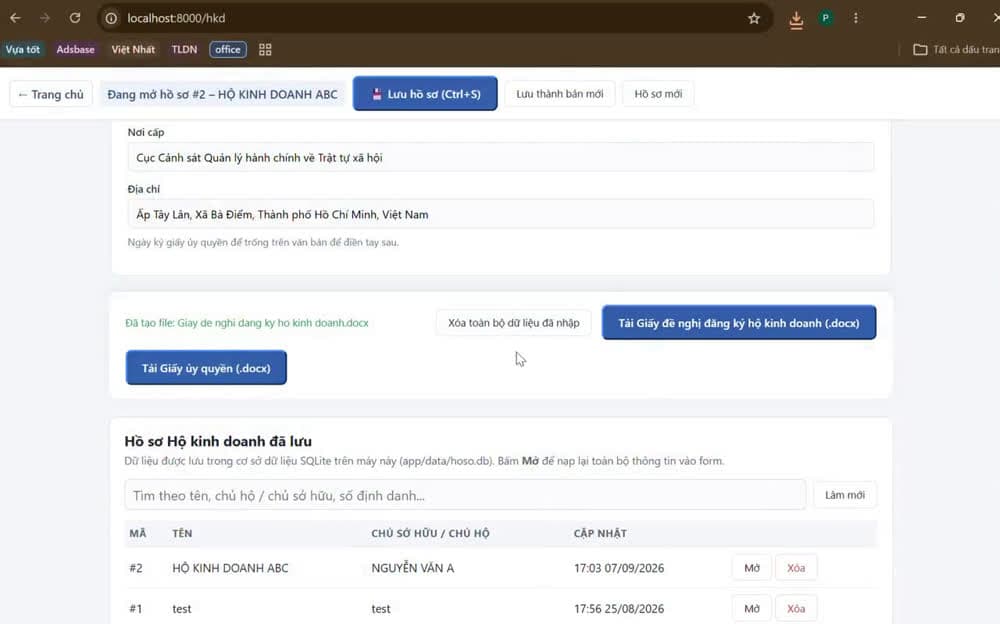
Task: Click the Nơi cấp input field
Action: (x=501, y=158)
